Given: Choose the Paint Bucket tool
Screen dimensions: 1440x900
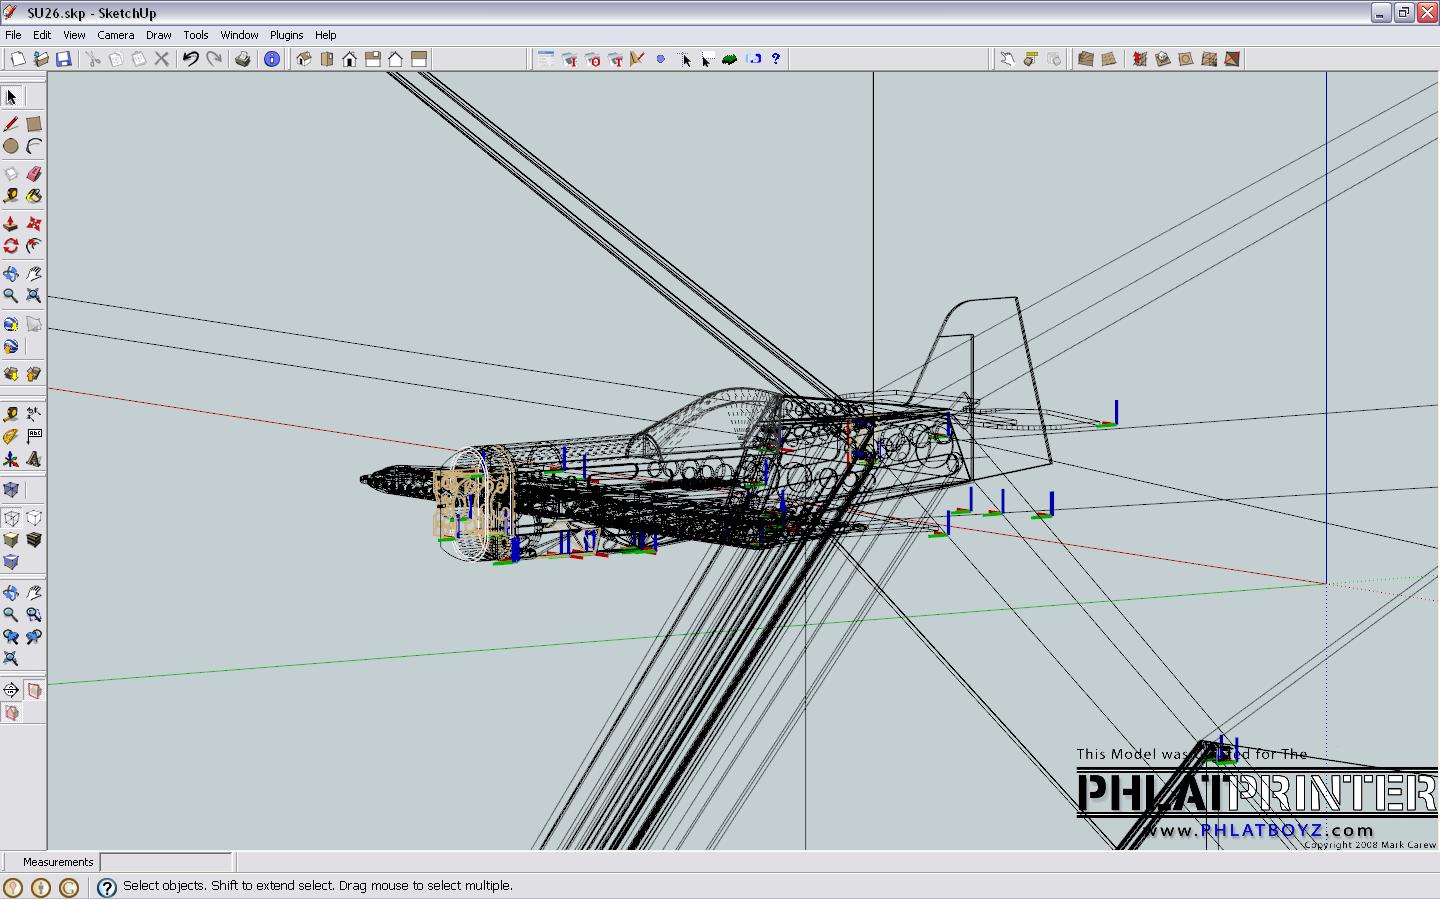Looking at the screenshot, I should point(34,196).
